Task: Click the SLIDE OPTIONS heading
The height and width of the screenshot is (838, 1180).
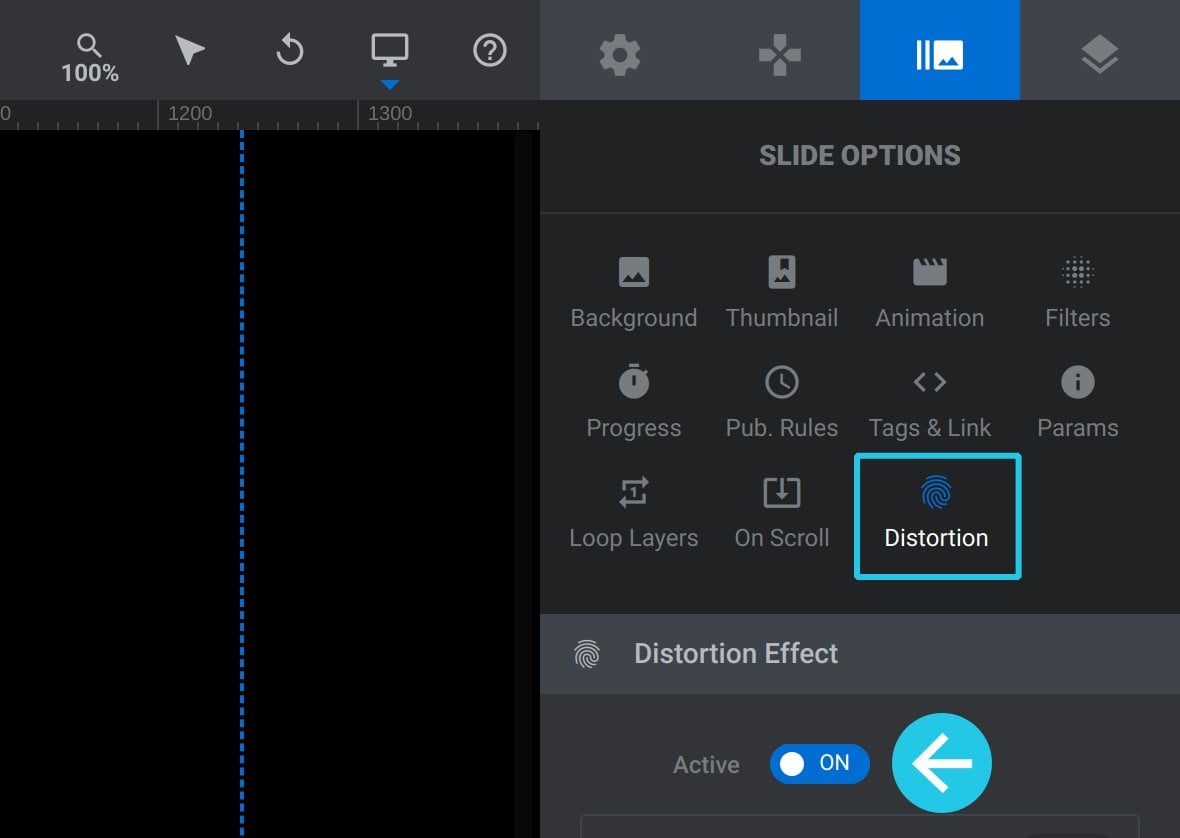Action: pyautogui.click(x=860, y=156)
